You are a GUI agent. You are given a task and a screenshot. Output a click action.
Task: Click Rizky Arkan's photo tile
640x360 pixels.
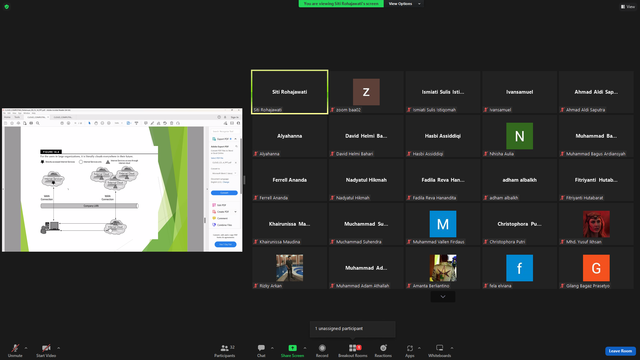289,268
